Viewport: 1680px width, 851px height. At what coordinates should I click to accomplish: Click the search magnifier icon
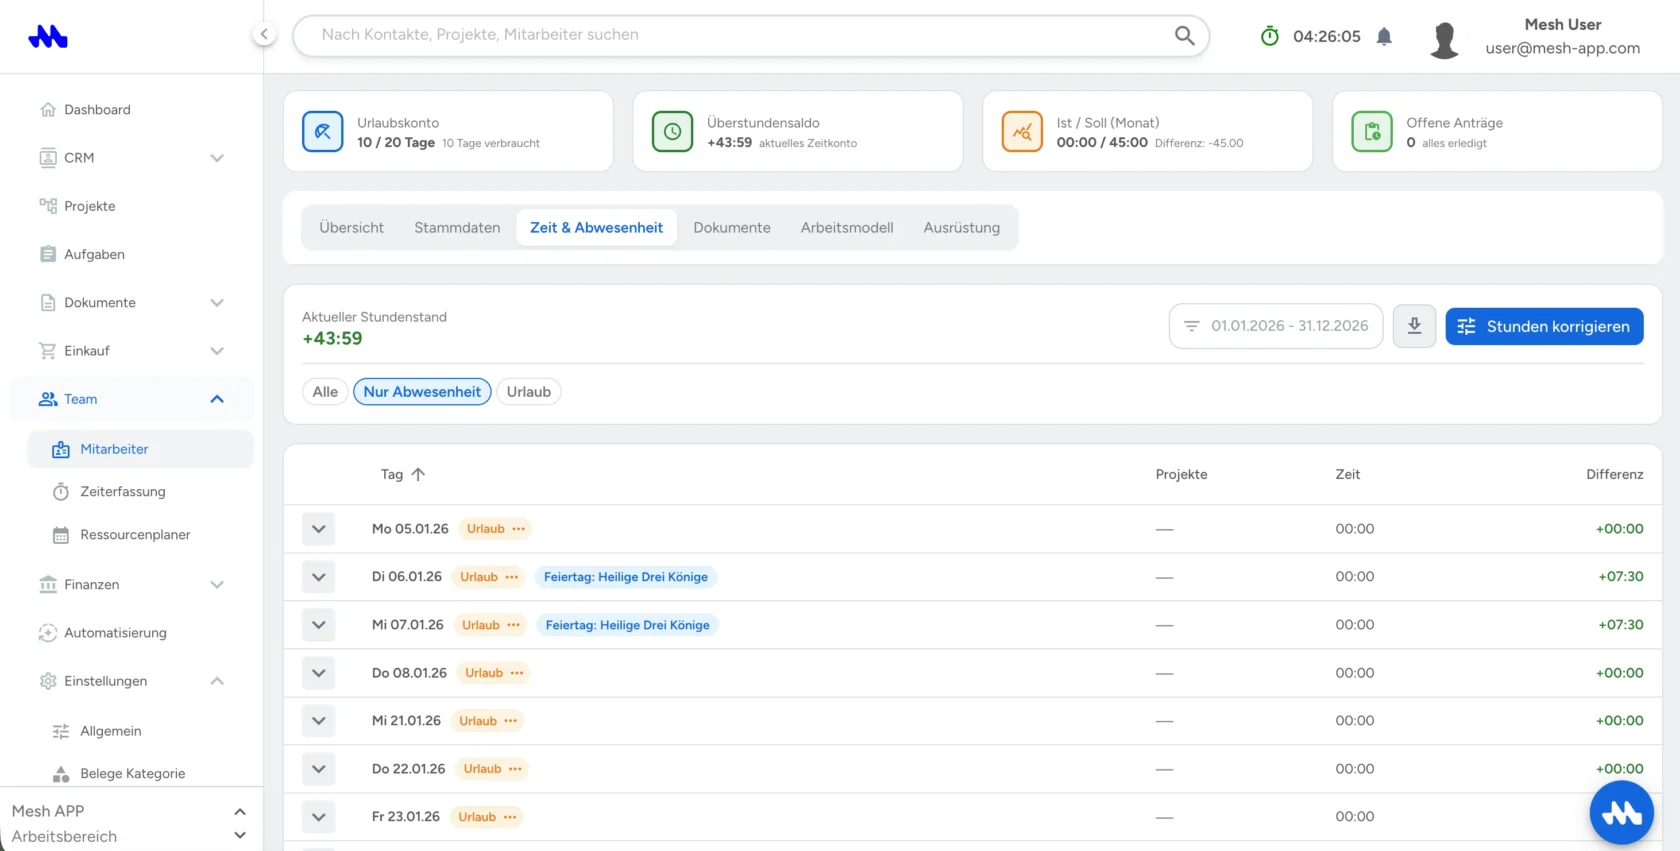[1184, 36]
